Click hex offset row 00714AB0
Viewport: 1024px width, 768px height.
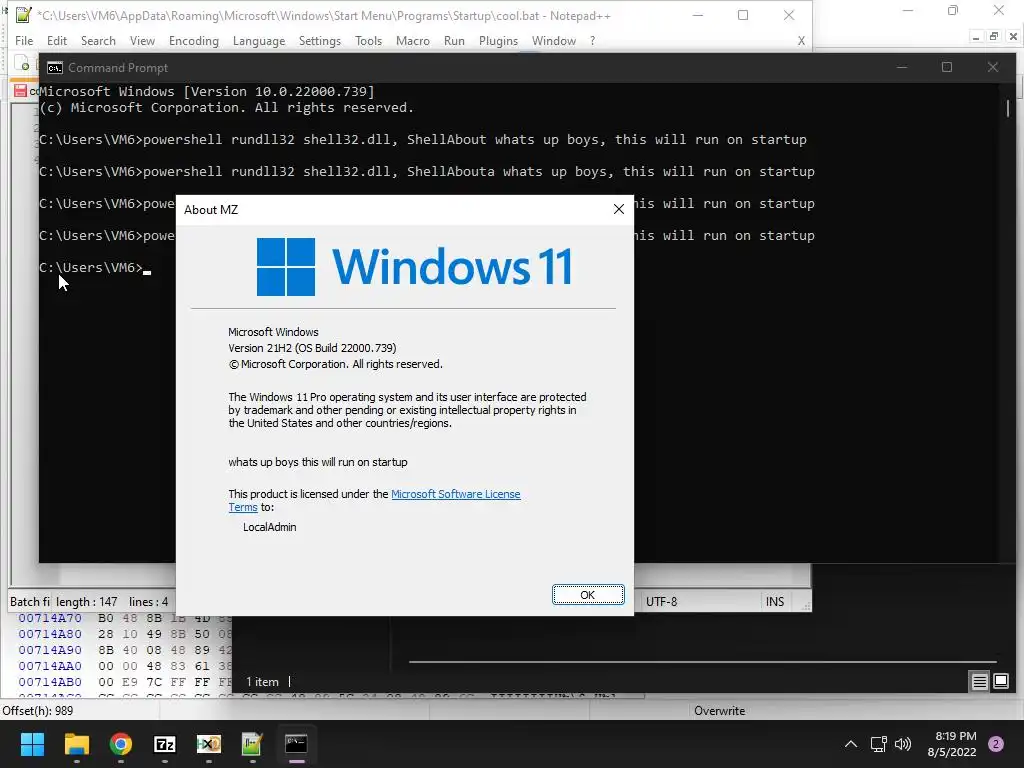[x=50, y=682]
